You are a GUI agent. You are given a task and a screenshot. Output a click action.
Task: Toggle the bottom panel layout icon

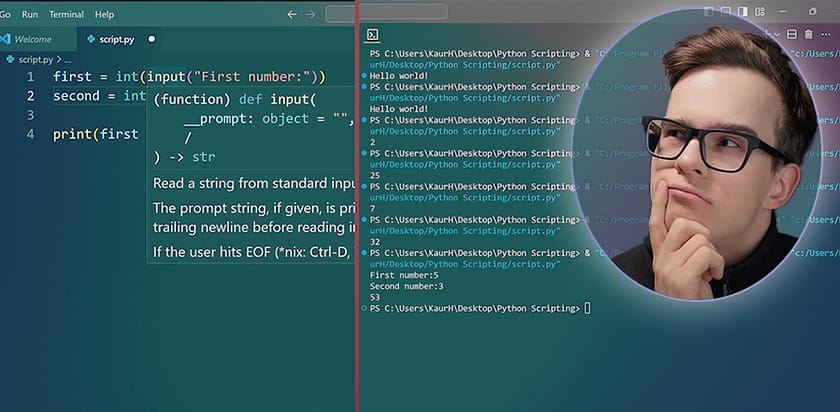click(725, 12)
